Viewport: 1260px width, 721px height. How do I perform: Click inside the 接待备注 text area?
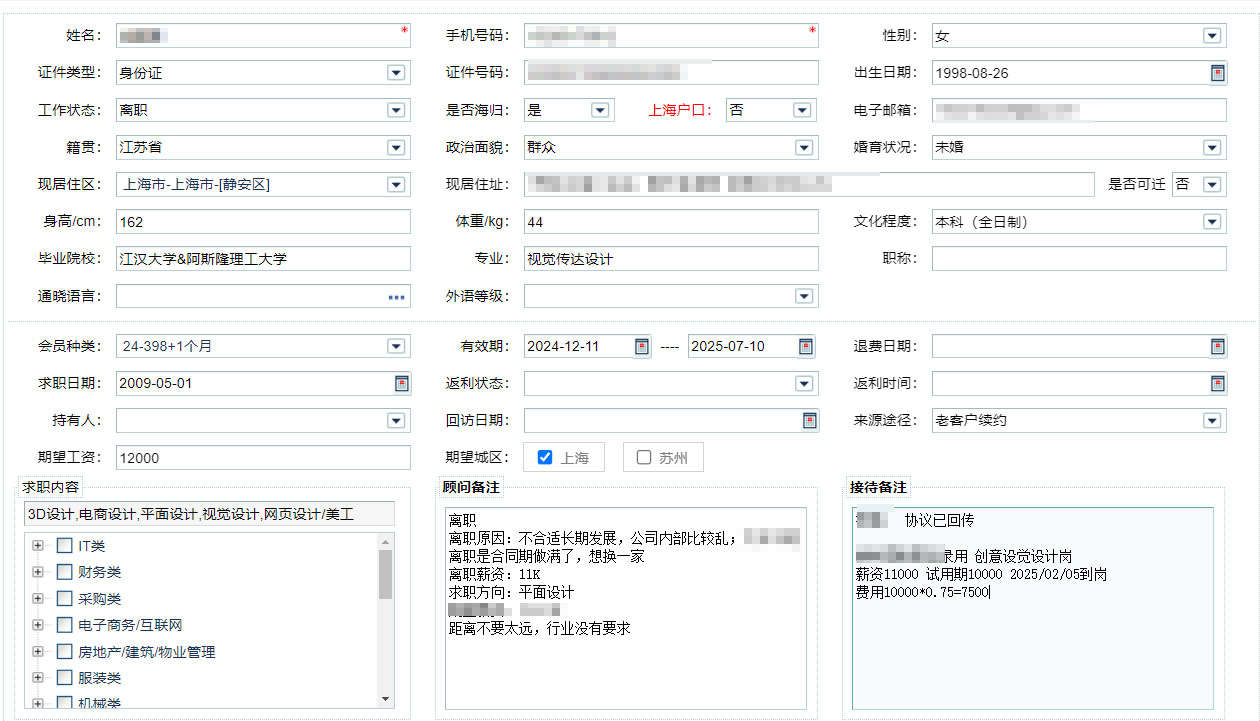(x=1032, y=608)
